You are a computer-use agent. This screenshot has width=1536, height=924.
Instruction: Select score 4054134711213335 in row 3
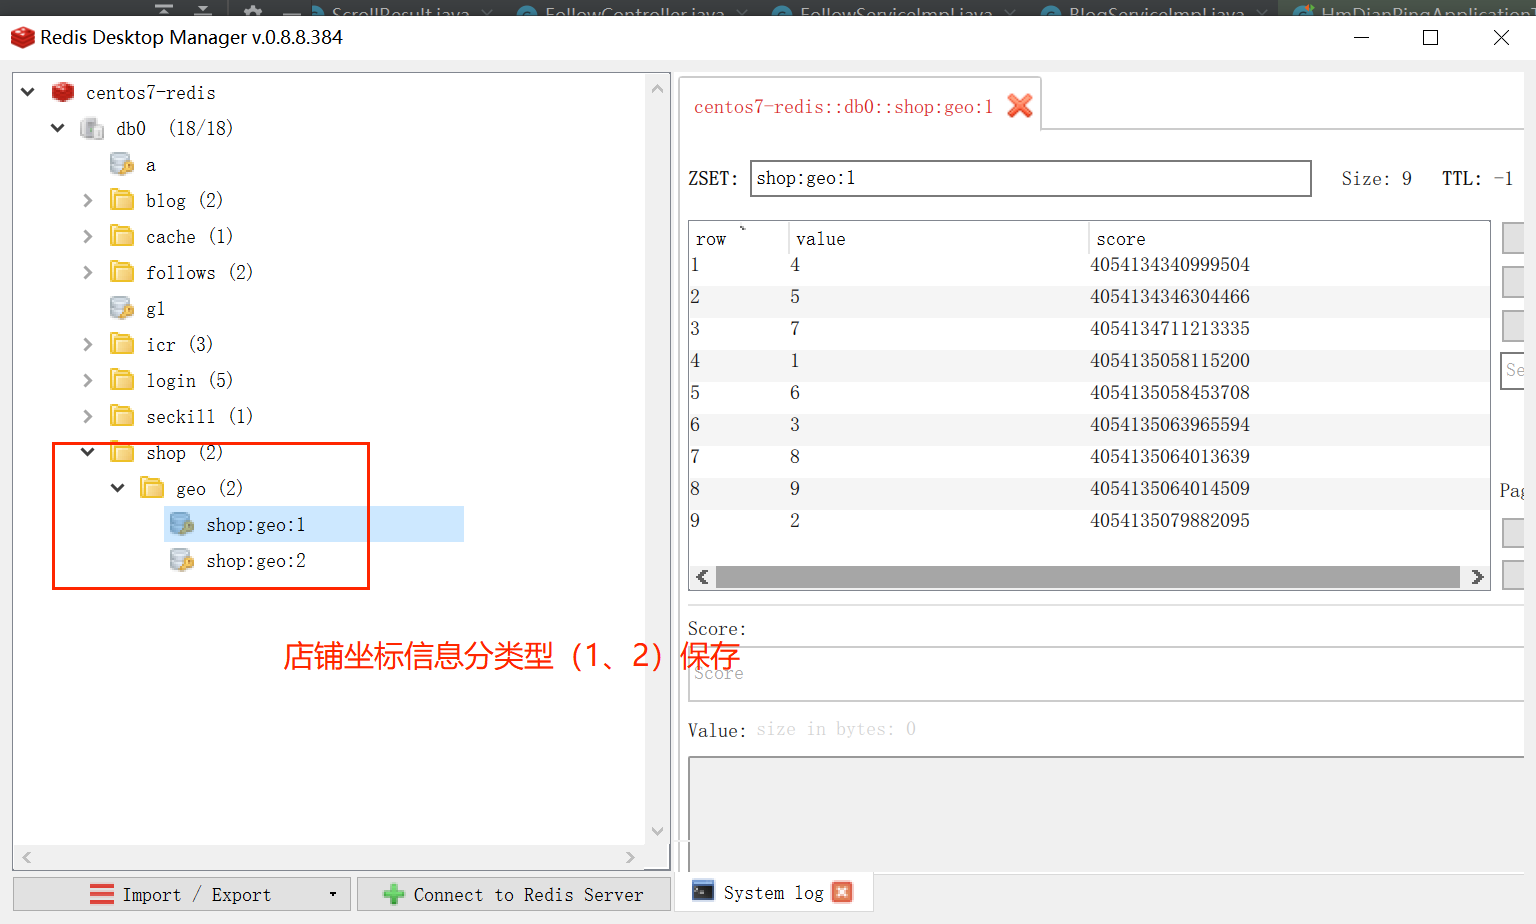point(1170,329)
